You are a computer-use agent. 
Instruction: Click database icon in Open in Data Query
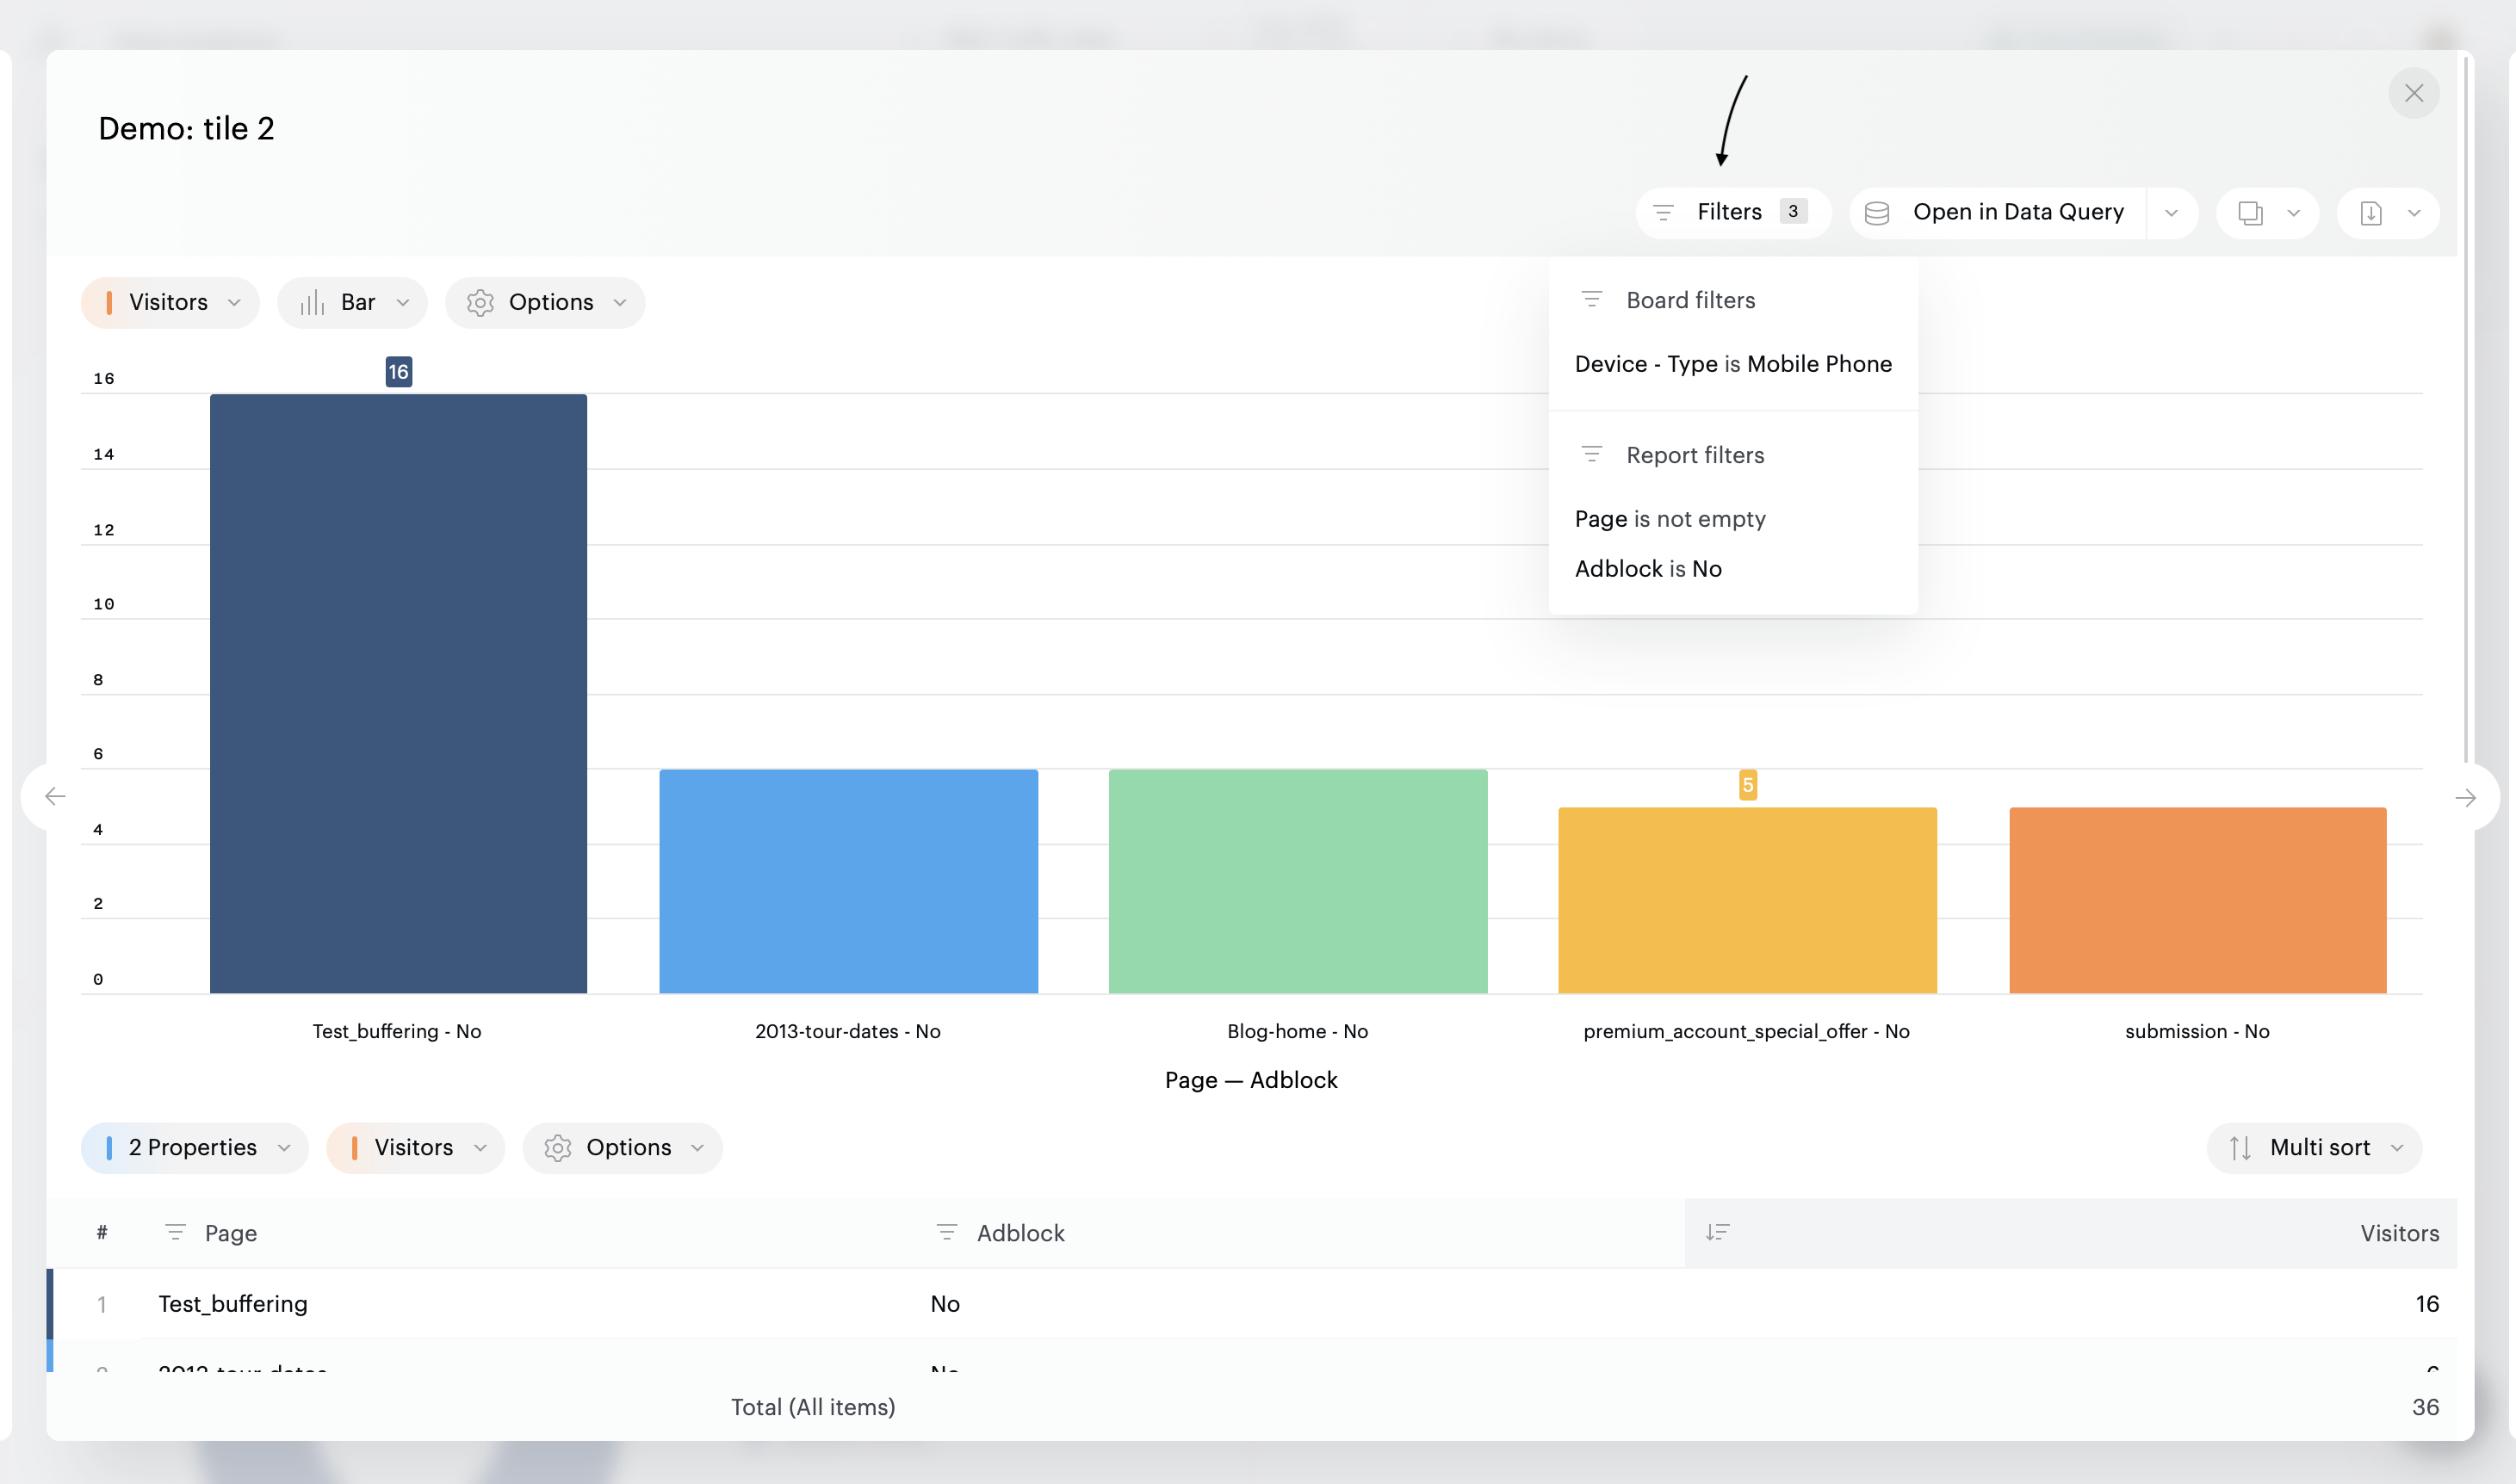pos(1877,213)
